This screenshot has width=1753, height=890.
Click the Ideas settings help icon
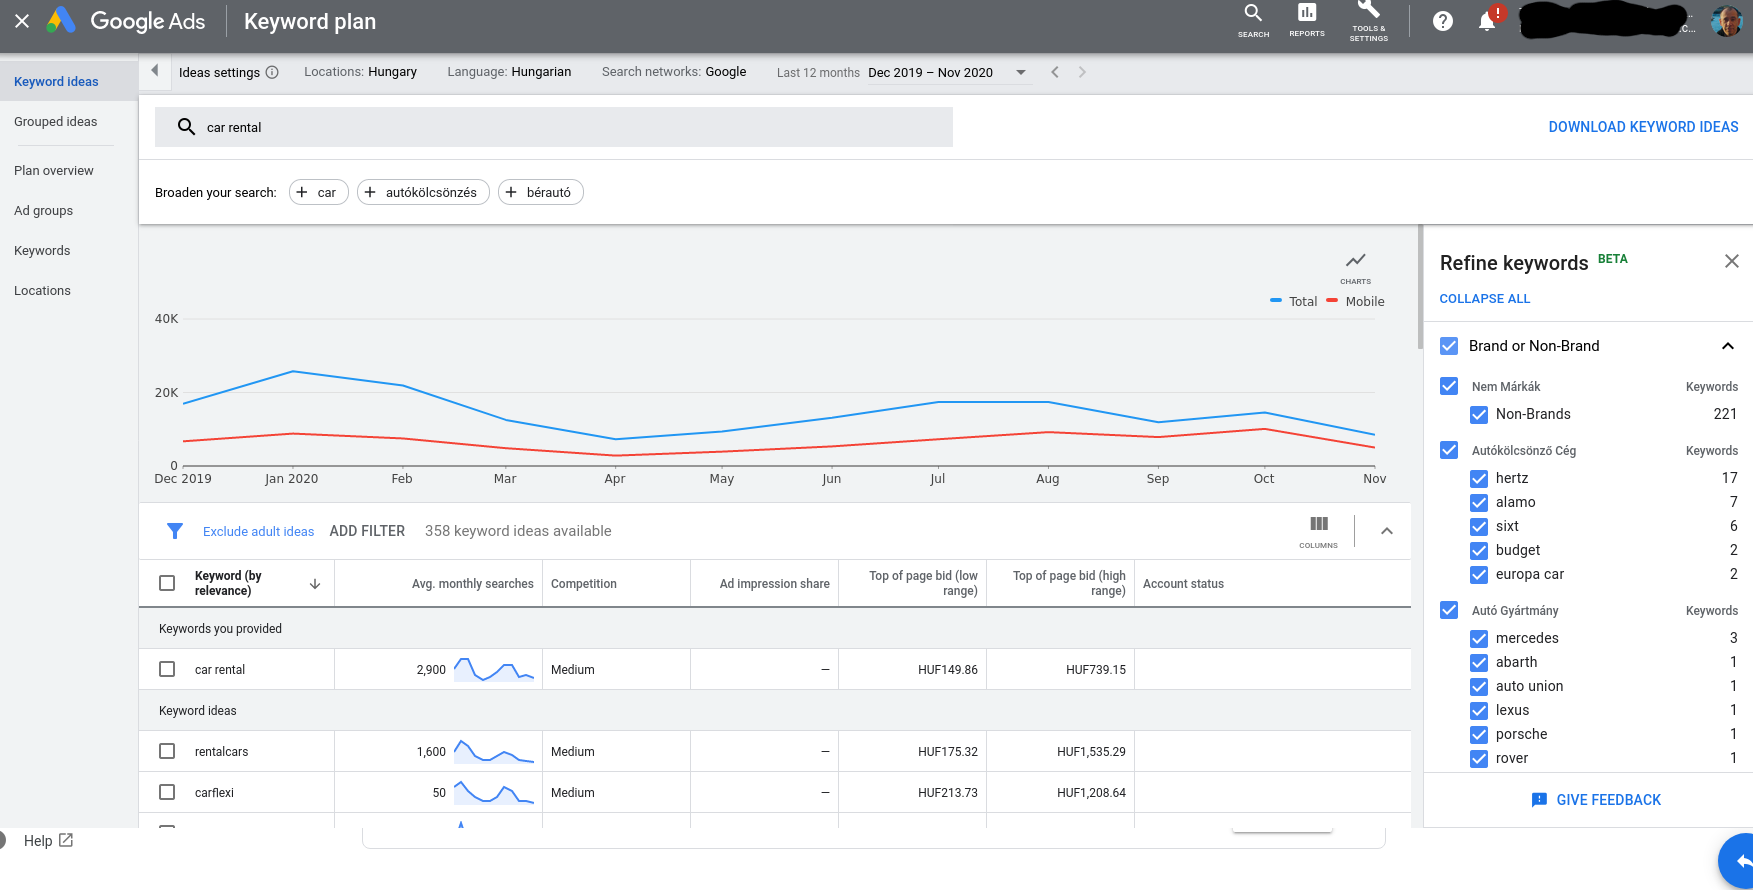point(272,72)
